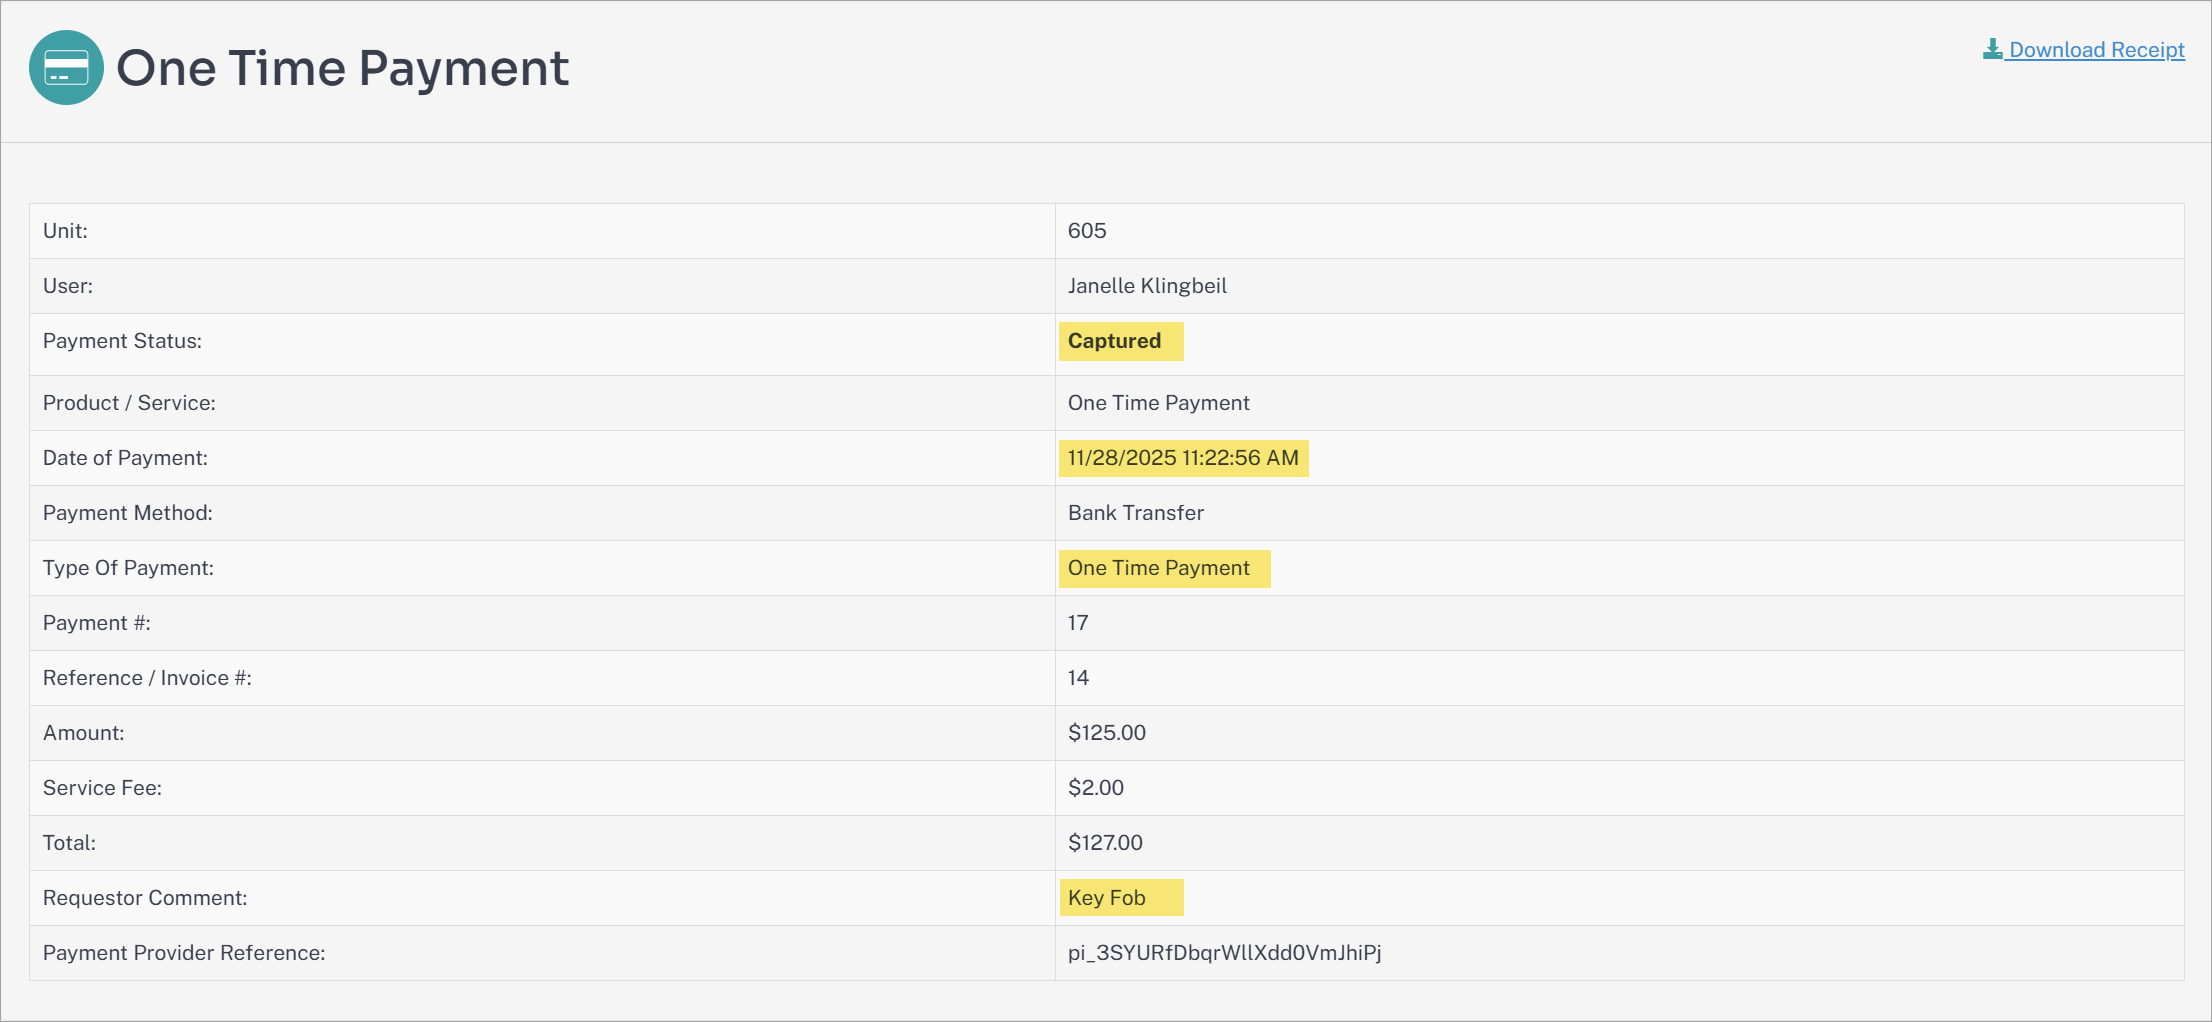
Task: Click the unit value 605
Action: coord(1087,231)
